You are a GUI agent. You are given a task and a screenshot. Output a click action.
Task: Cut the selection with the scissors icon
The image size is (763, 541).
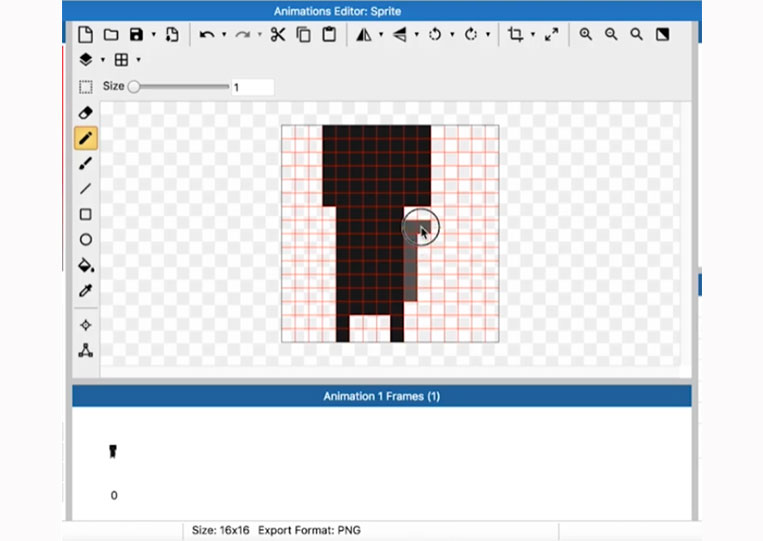tap(278, 35)
